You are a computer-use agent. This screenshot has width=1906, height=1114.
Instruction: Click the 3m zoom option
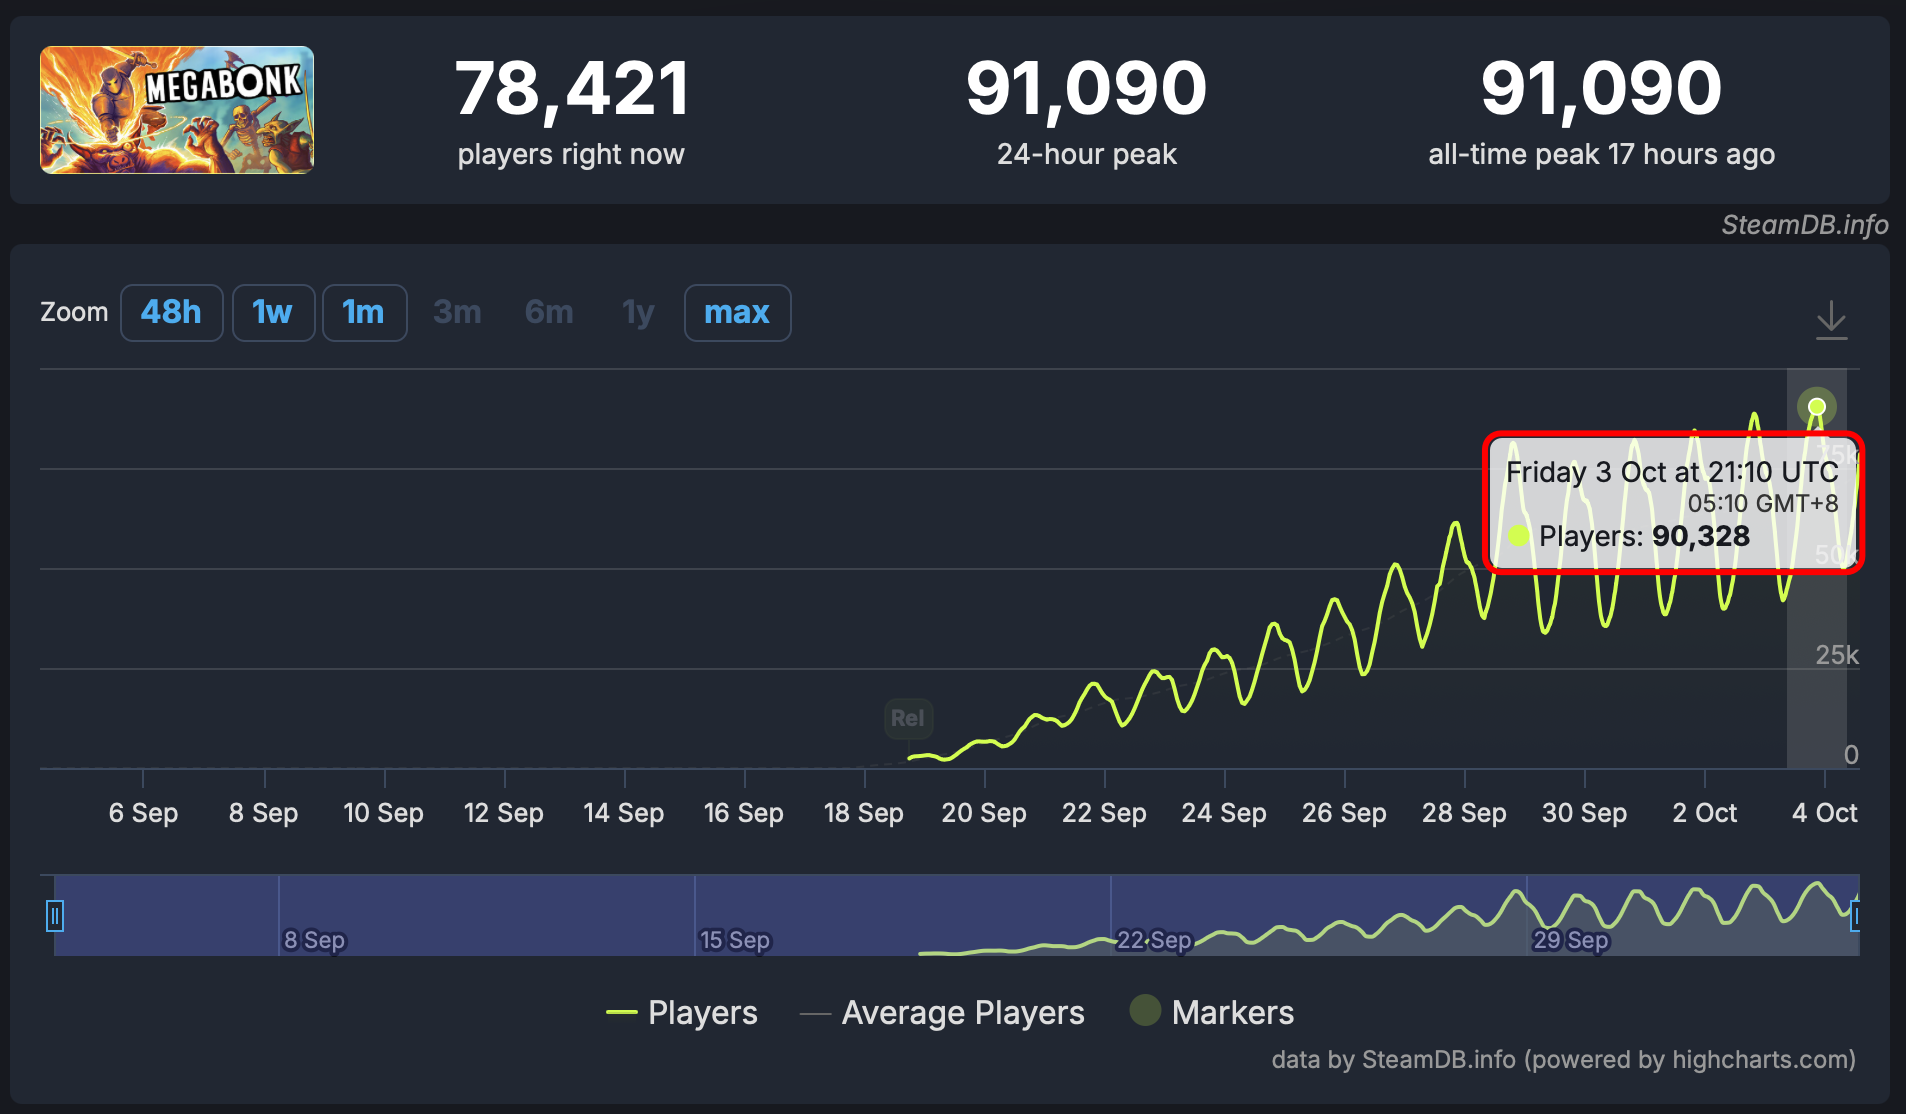point(457,313)
